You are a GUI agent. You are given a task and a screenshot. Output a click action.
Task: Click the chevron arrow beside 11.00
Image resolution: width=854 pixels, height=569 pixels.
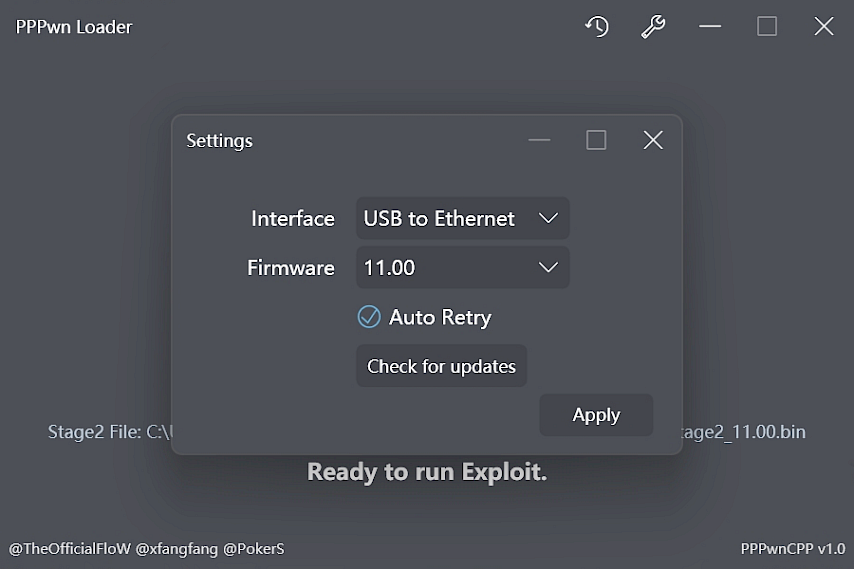(x=548, y=267)
